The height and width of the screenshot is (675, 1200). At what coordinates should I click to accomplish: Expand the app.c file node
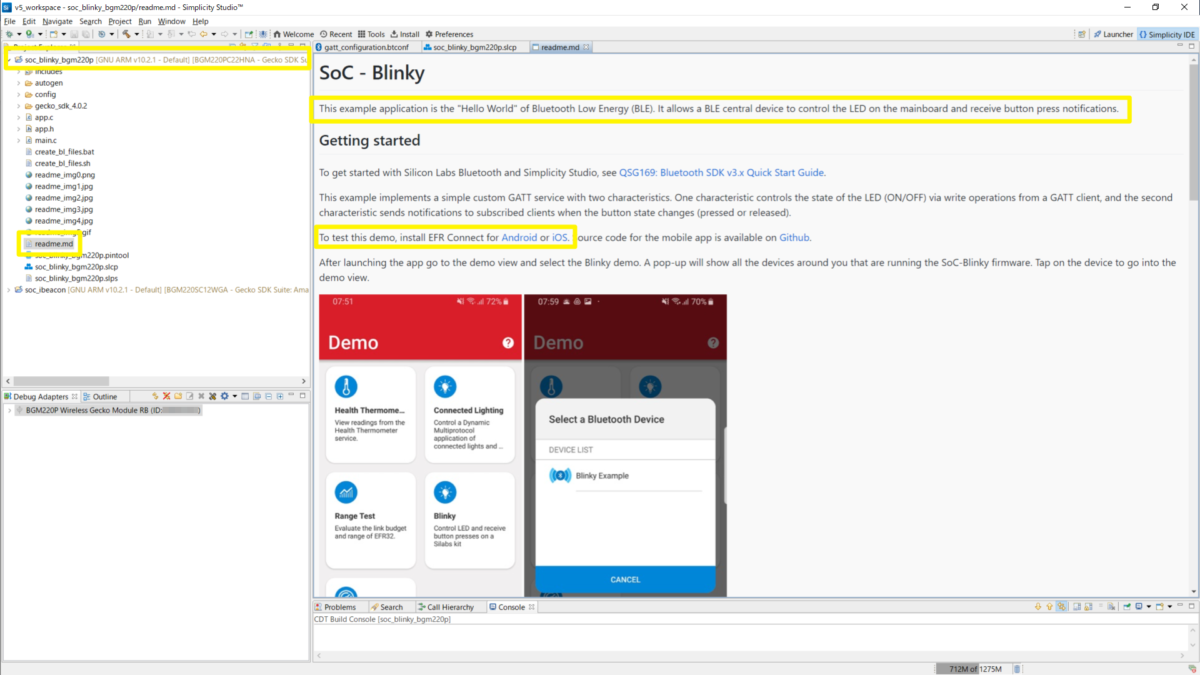coord(18,117)
